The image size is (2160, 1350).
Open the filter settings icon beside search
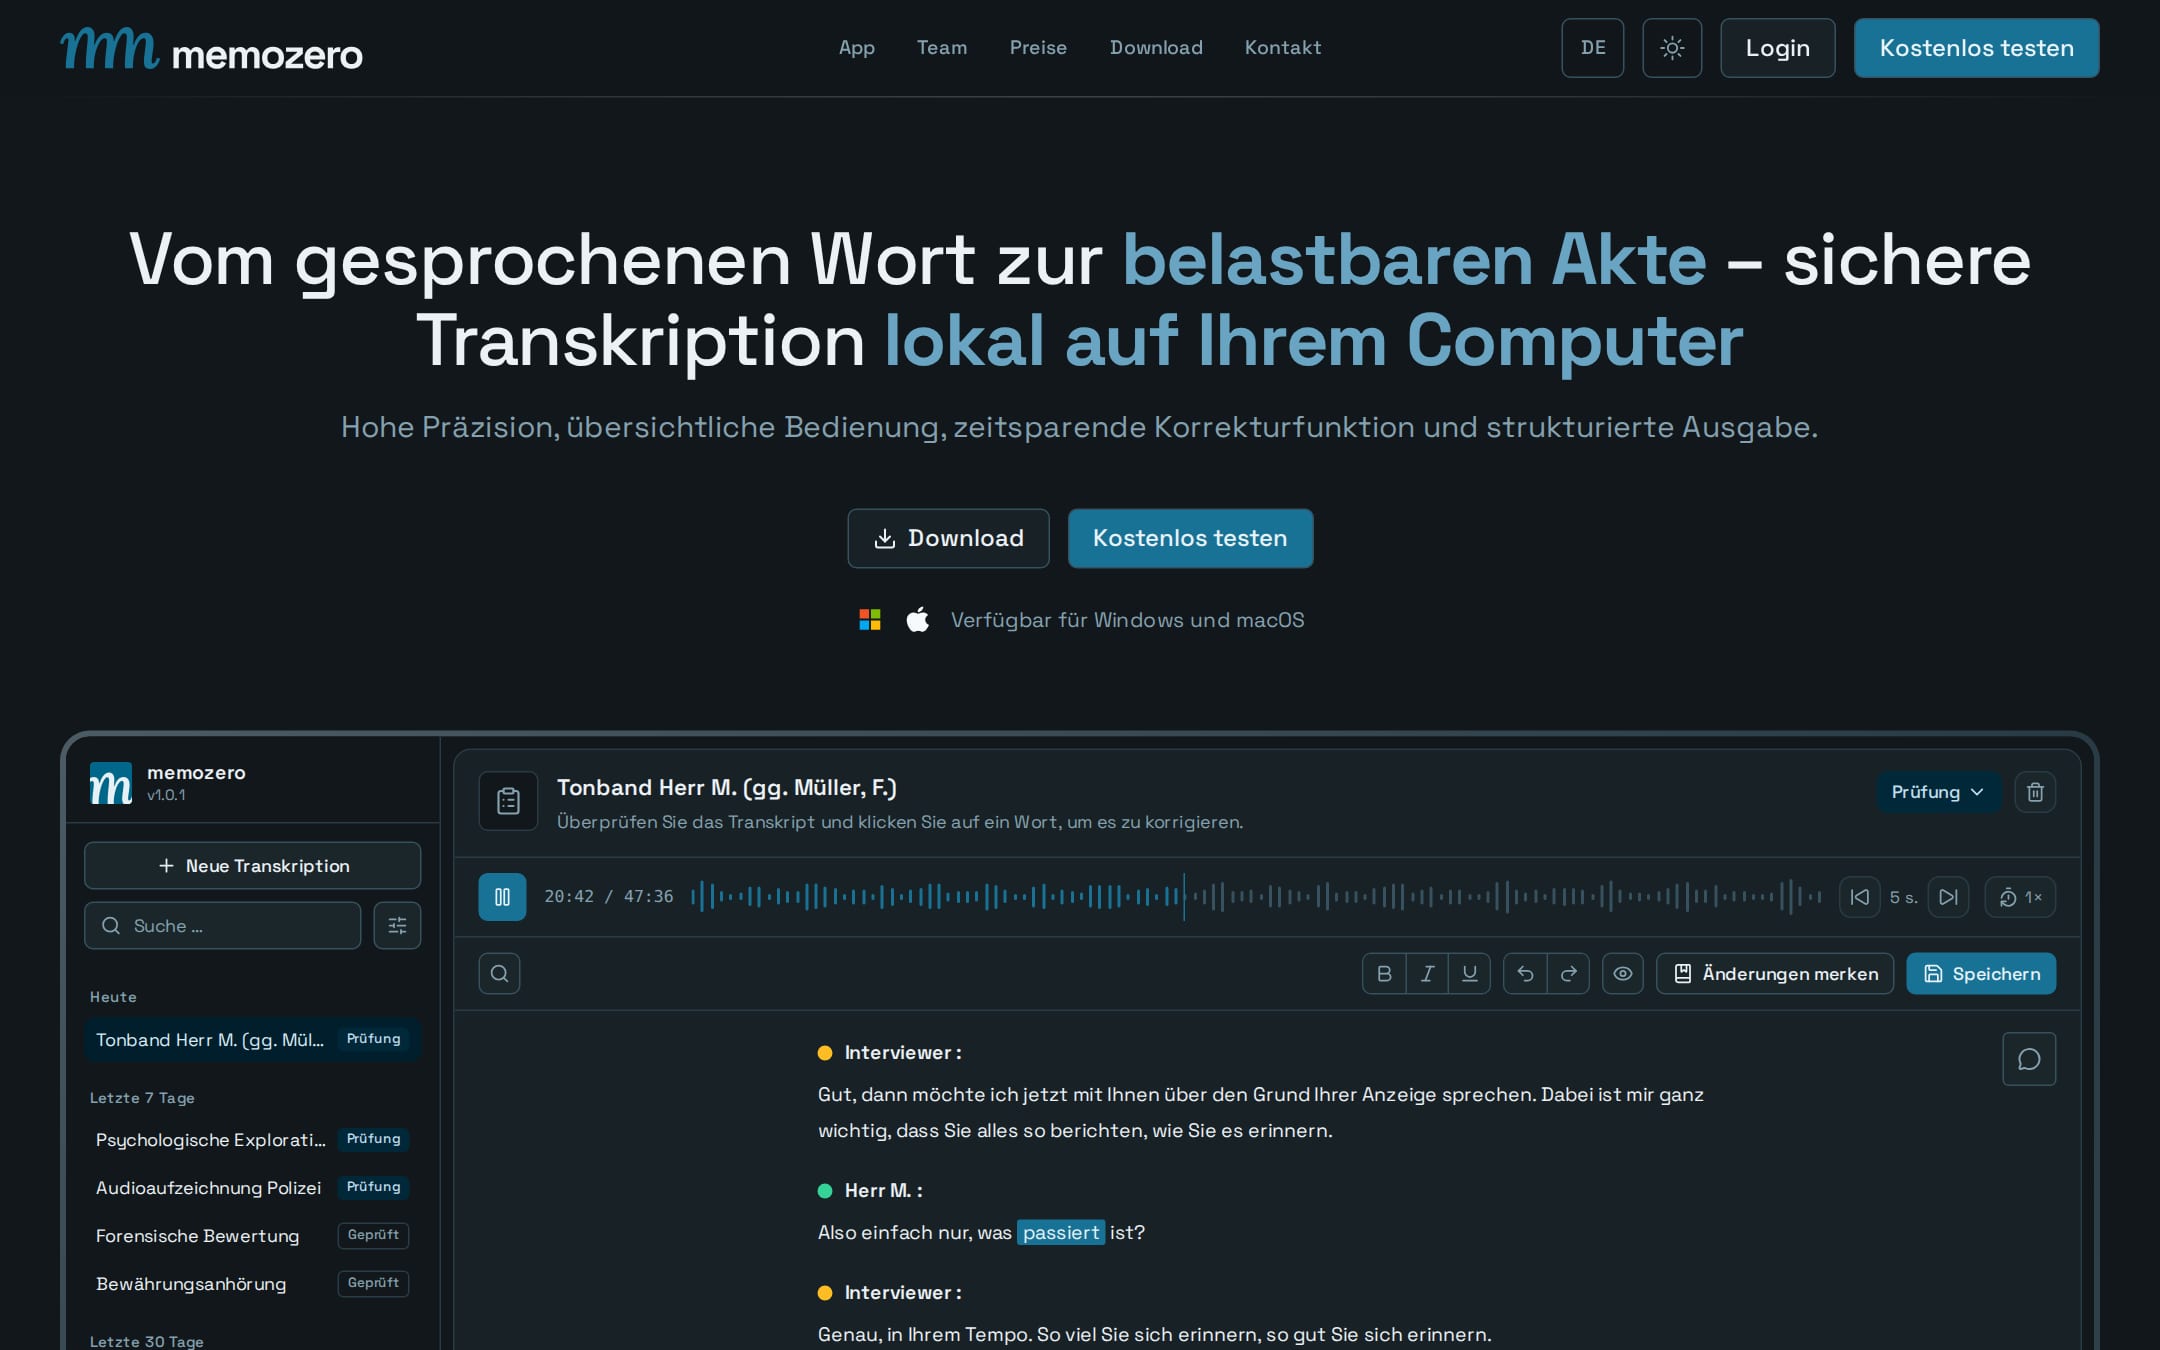(397, 925)
